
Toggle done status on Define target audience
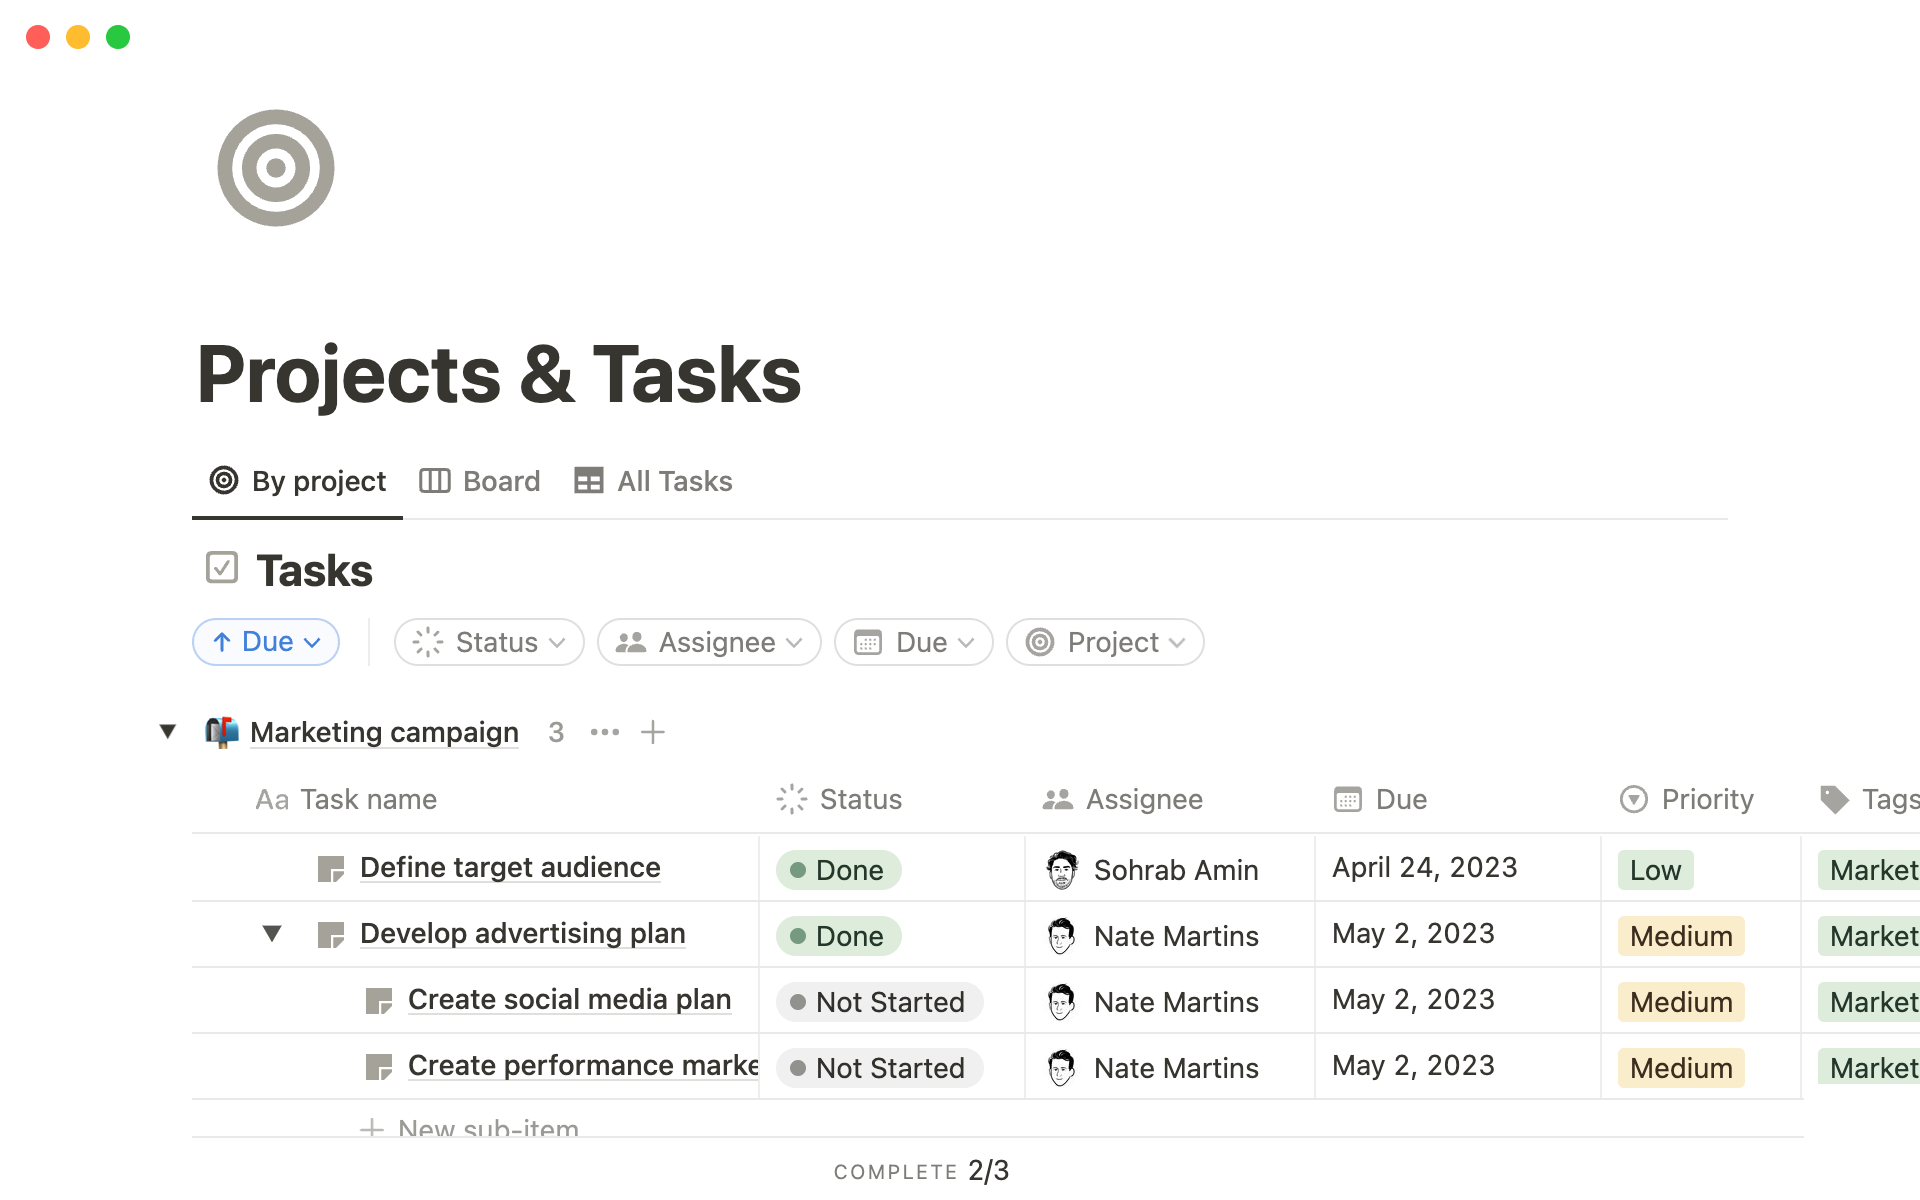[x=843, y=870]
